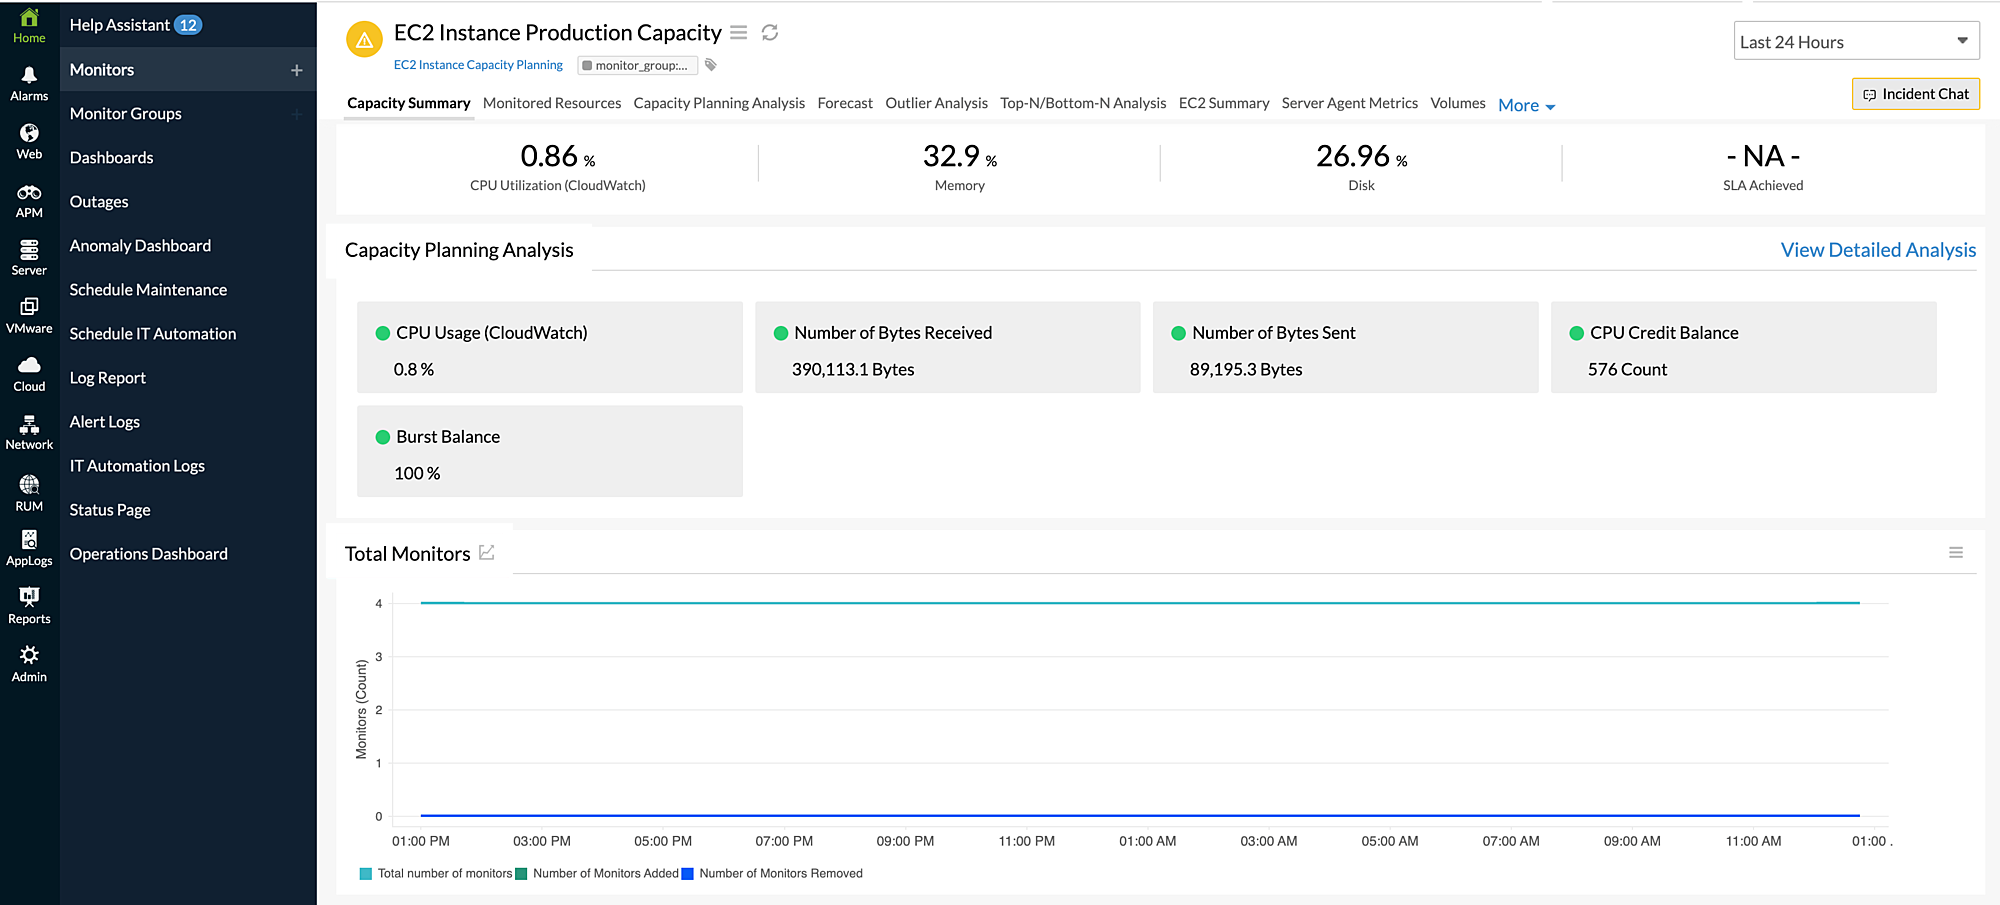Open the Last 24 Hours time range dropdown
This screenshot has width=2000, height=905.
pyautogui.click(x=1856, y=41)
